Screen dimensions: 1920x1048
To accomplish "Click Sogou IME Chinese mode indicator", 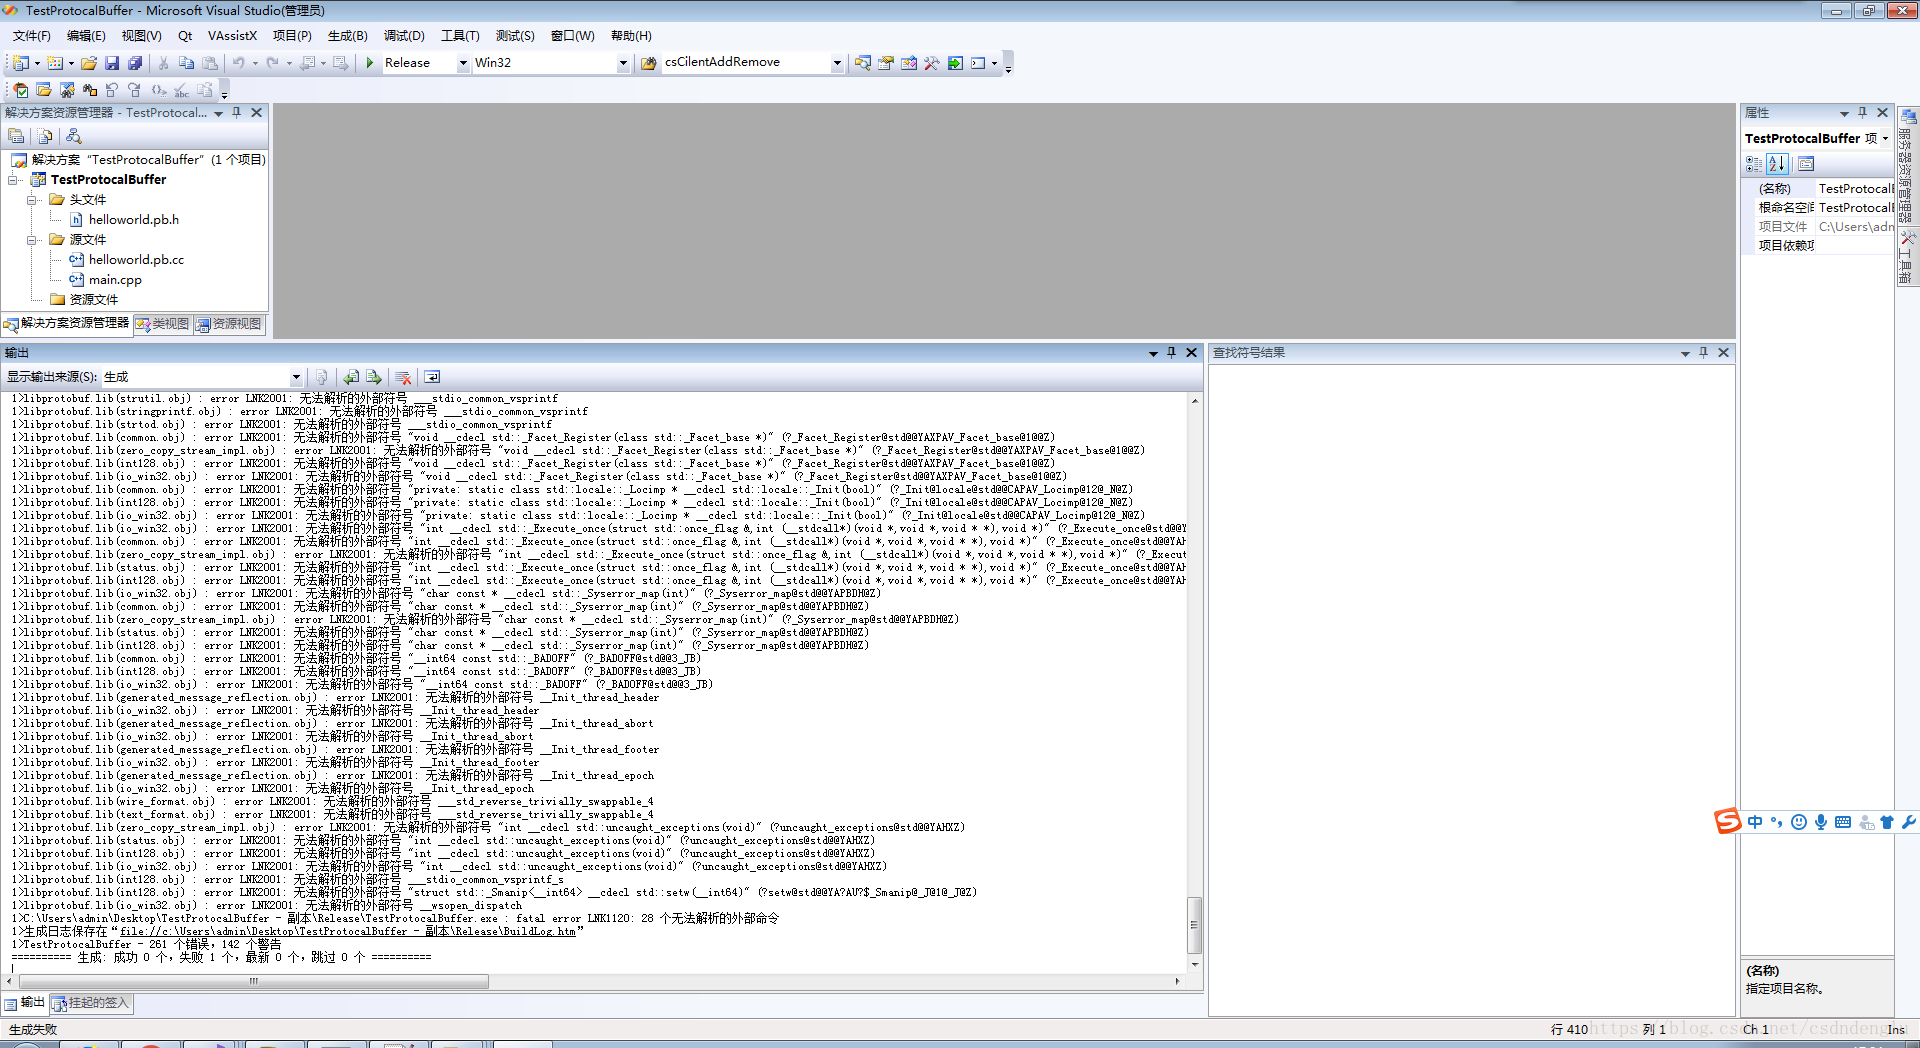I will 1755,822.
